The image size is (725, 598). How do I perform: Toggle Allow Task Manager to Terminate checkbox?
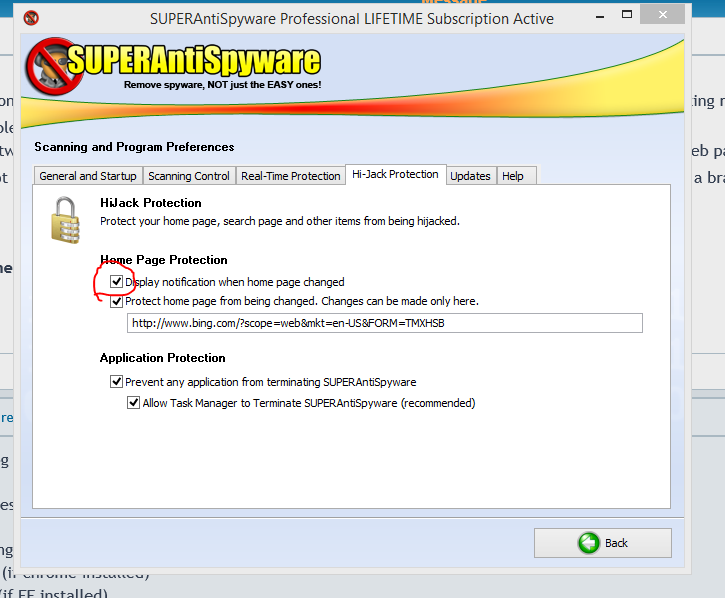pyautogui.click(x=134, y=403)
